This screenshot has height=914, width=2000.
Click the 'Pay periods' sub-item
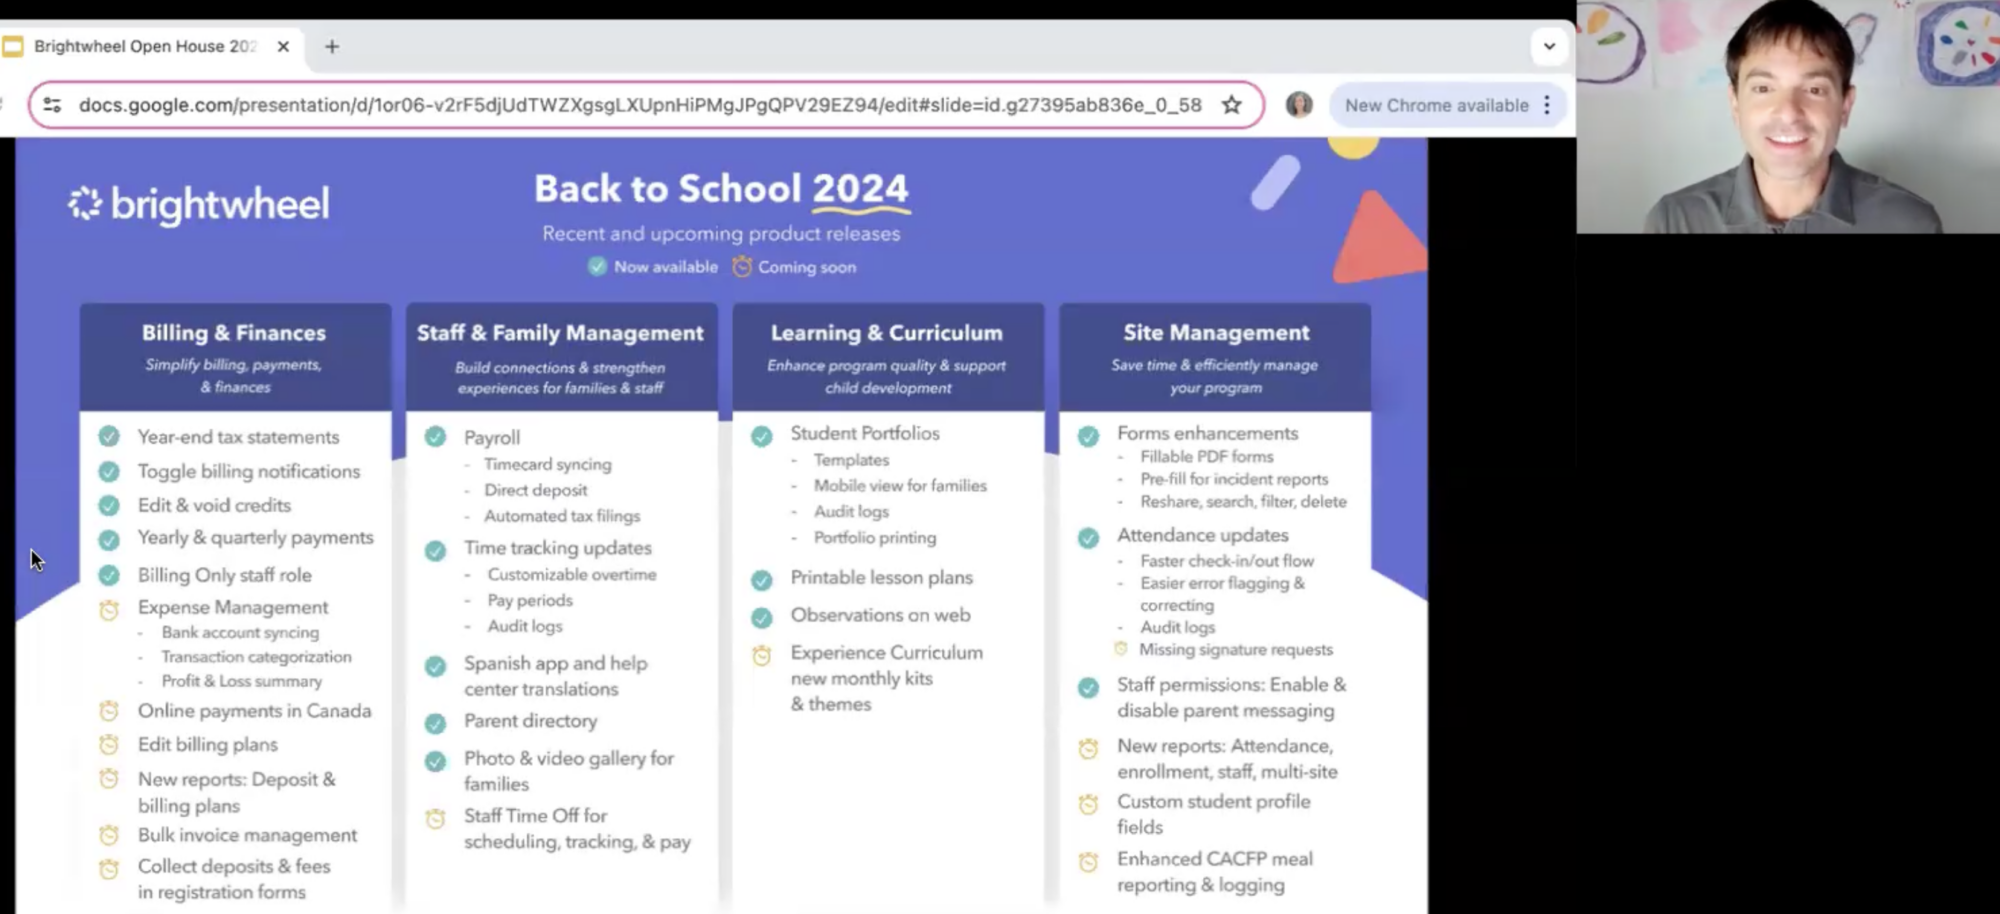[530, 600]
